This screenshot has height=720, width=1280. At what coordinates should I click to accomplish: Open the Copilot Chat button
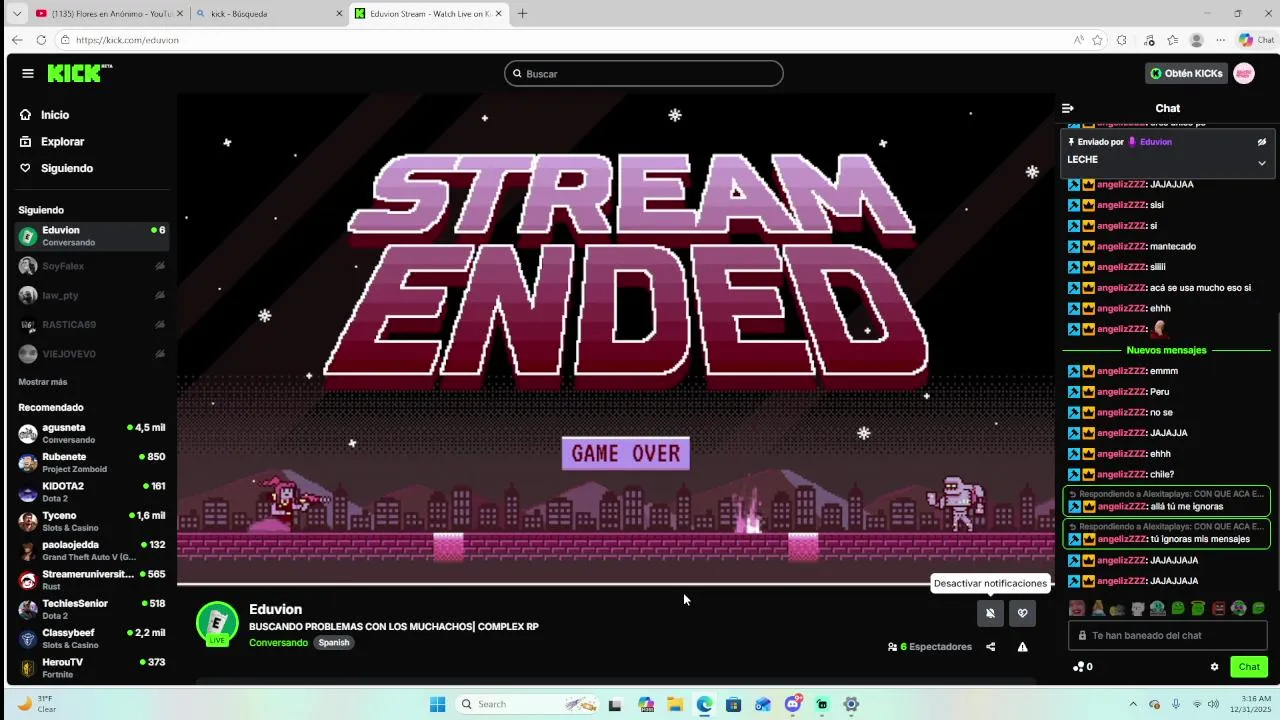coord(1256,40)
